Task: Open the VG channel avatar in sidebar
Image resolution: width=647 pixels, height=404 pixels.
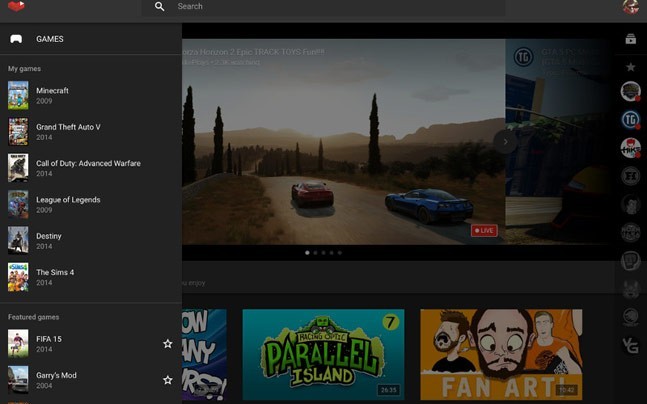Action: [x=630, y=345]
